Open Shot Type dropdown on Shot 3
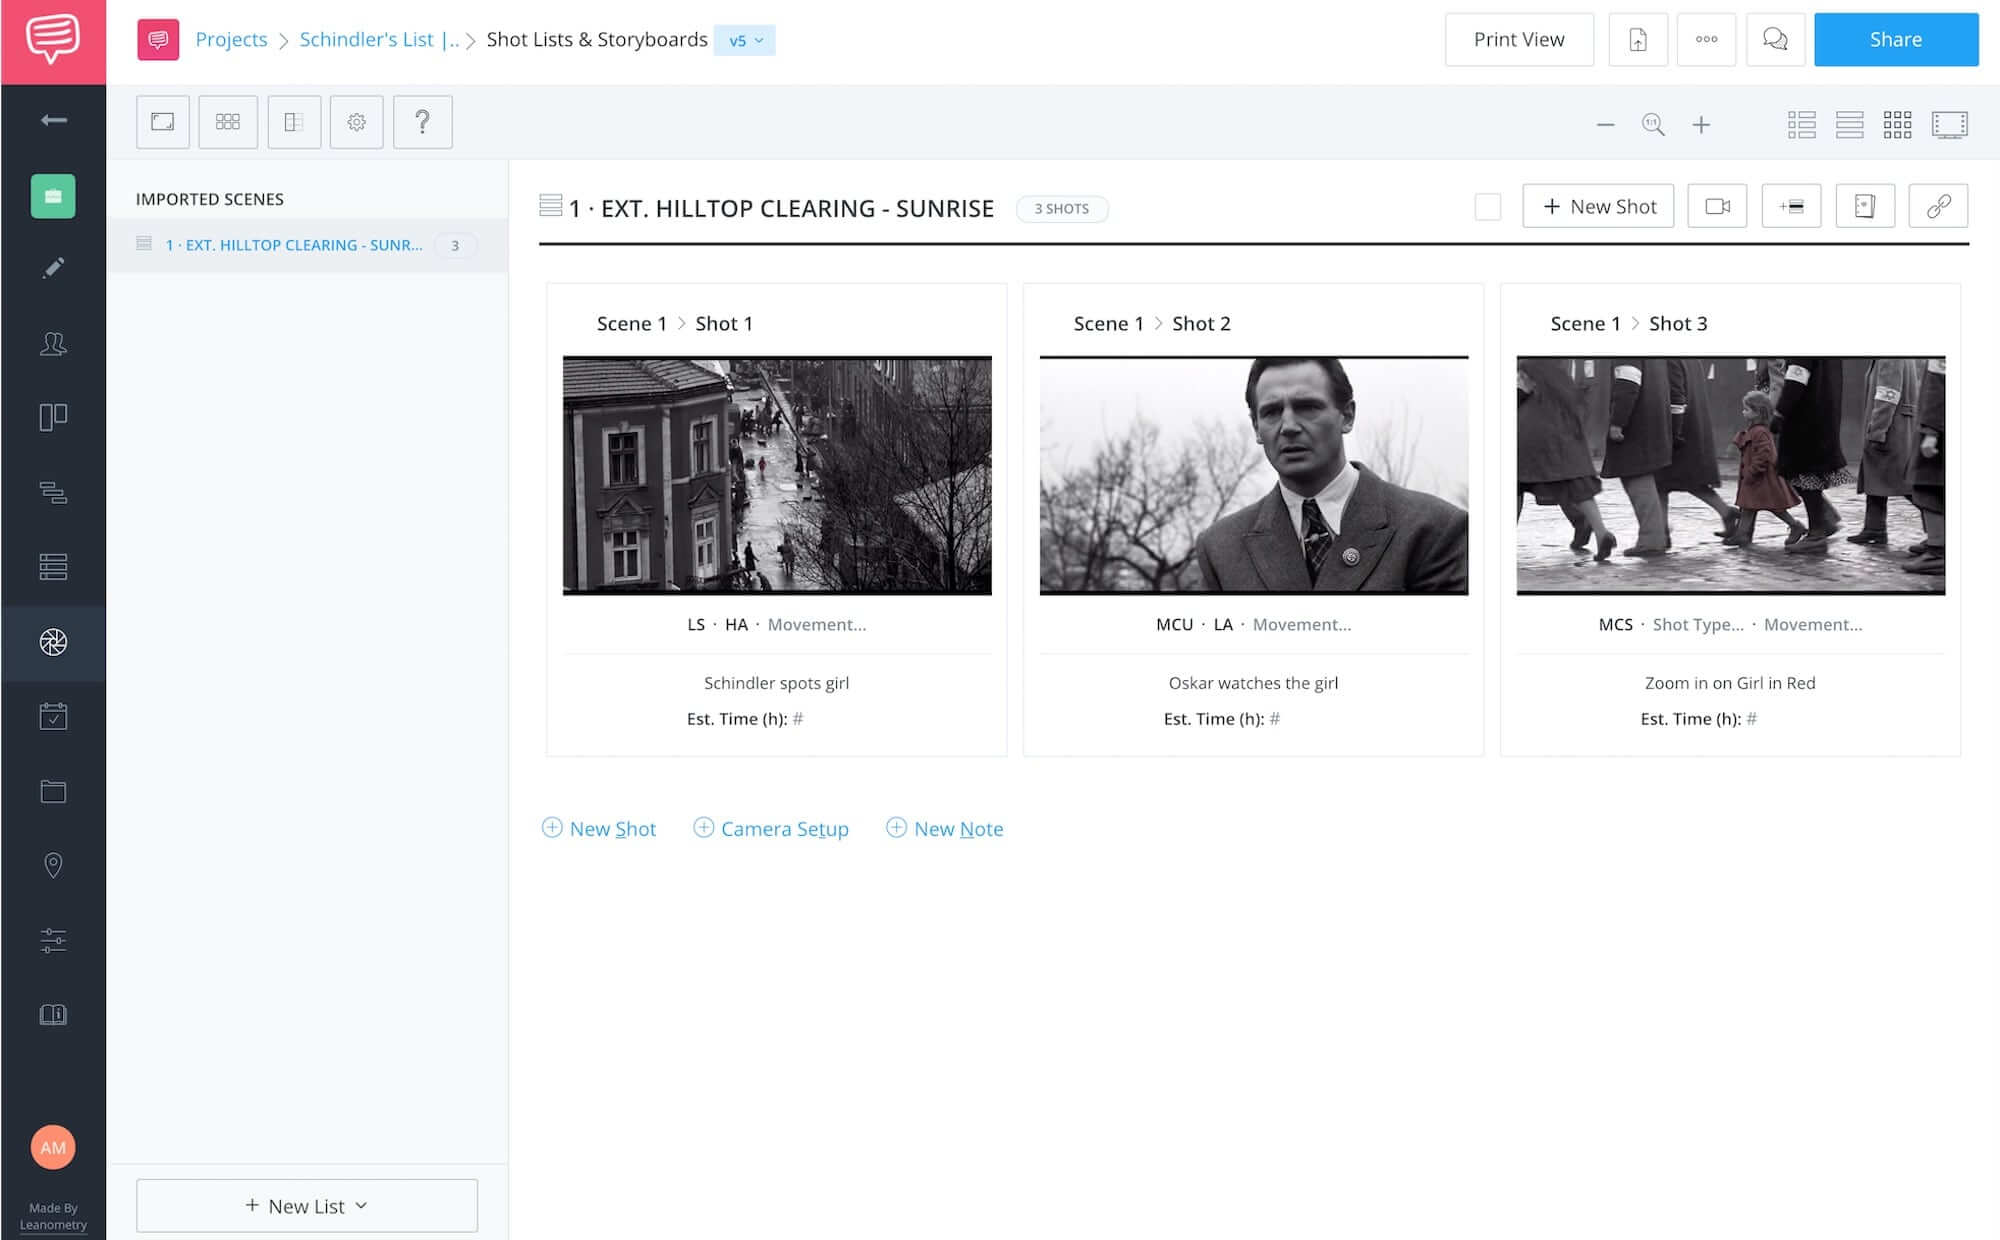 coord(1698,624)
